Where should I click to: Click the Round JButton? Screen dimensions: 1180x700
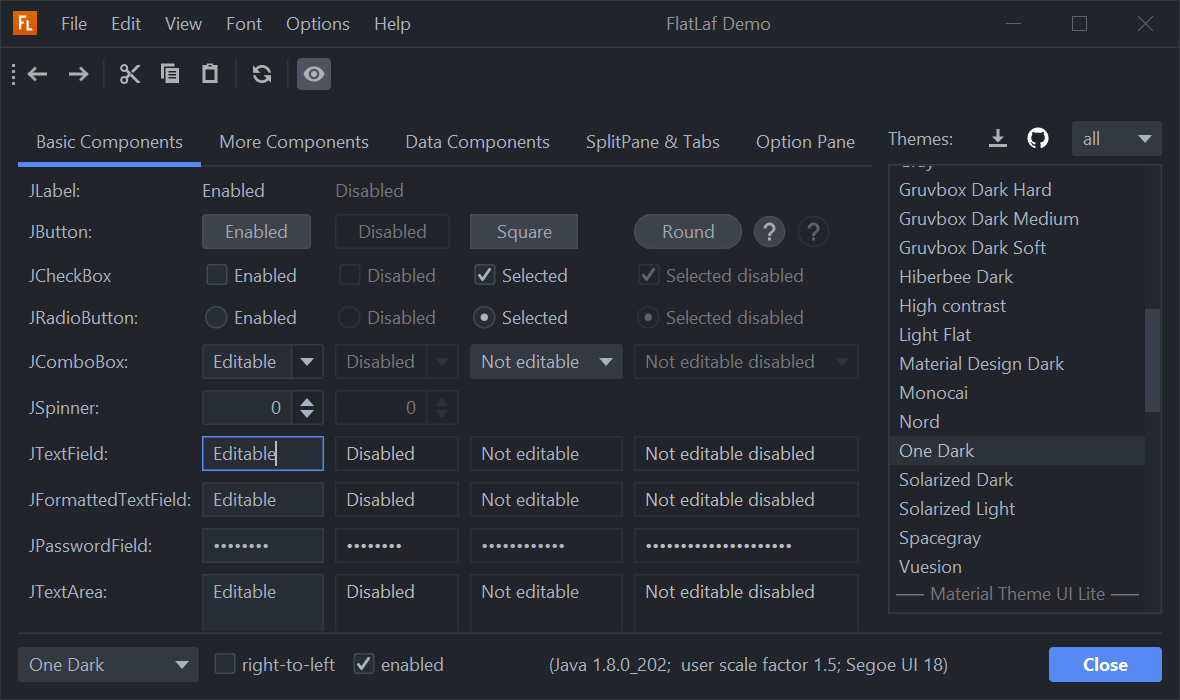[x=688, y=232]
